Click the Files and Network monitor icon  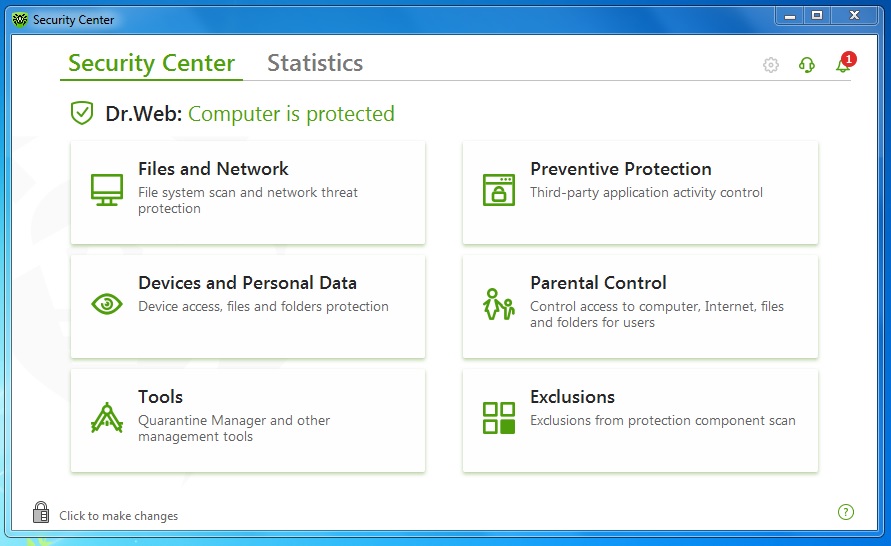[107, 190]
